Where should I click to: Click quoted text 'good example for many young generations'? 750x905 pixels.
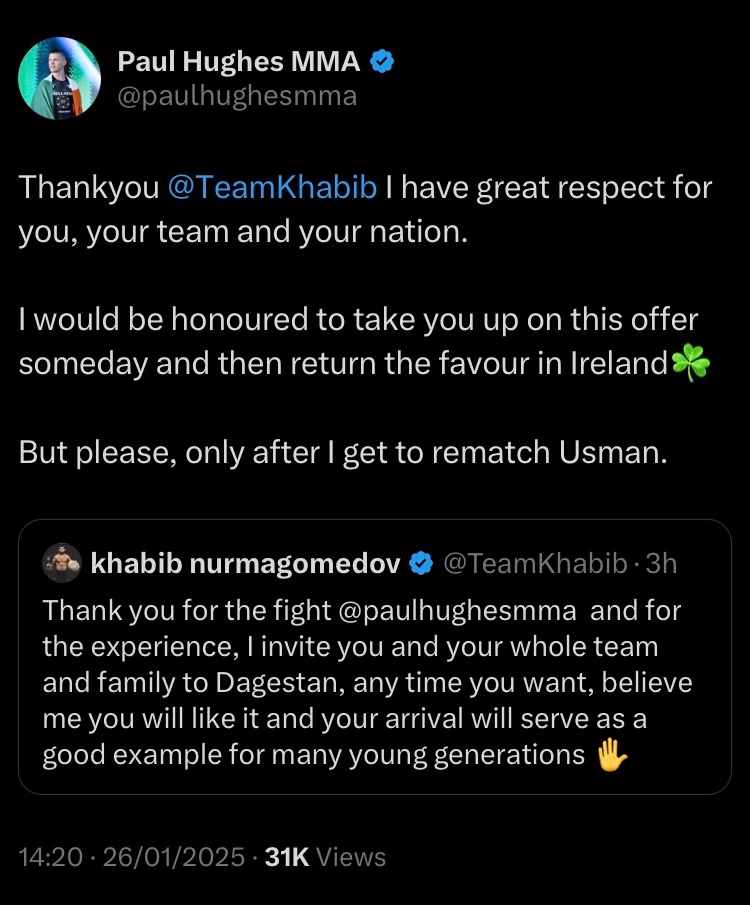pyautogui.click(x=314, y=756)
